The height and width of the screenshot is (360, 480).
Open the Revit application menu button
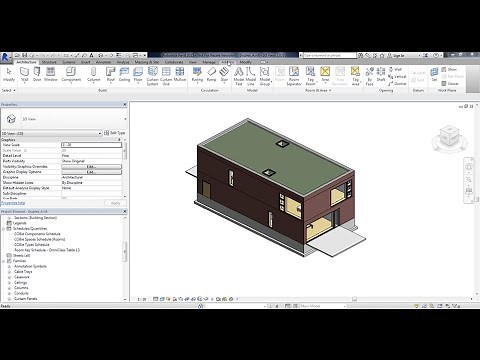tap(6, 57)
